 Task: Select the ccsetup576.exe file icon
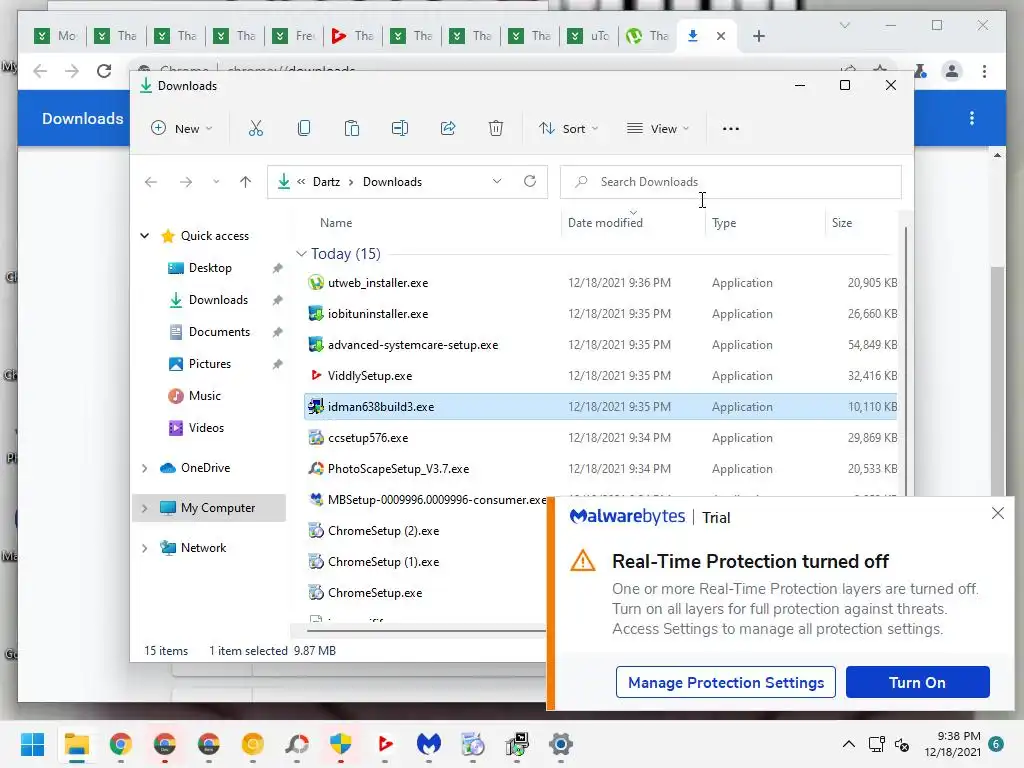click(x=316, y=438)
